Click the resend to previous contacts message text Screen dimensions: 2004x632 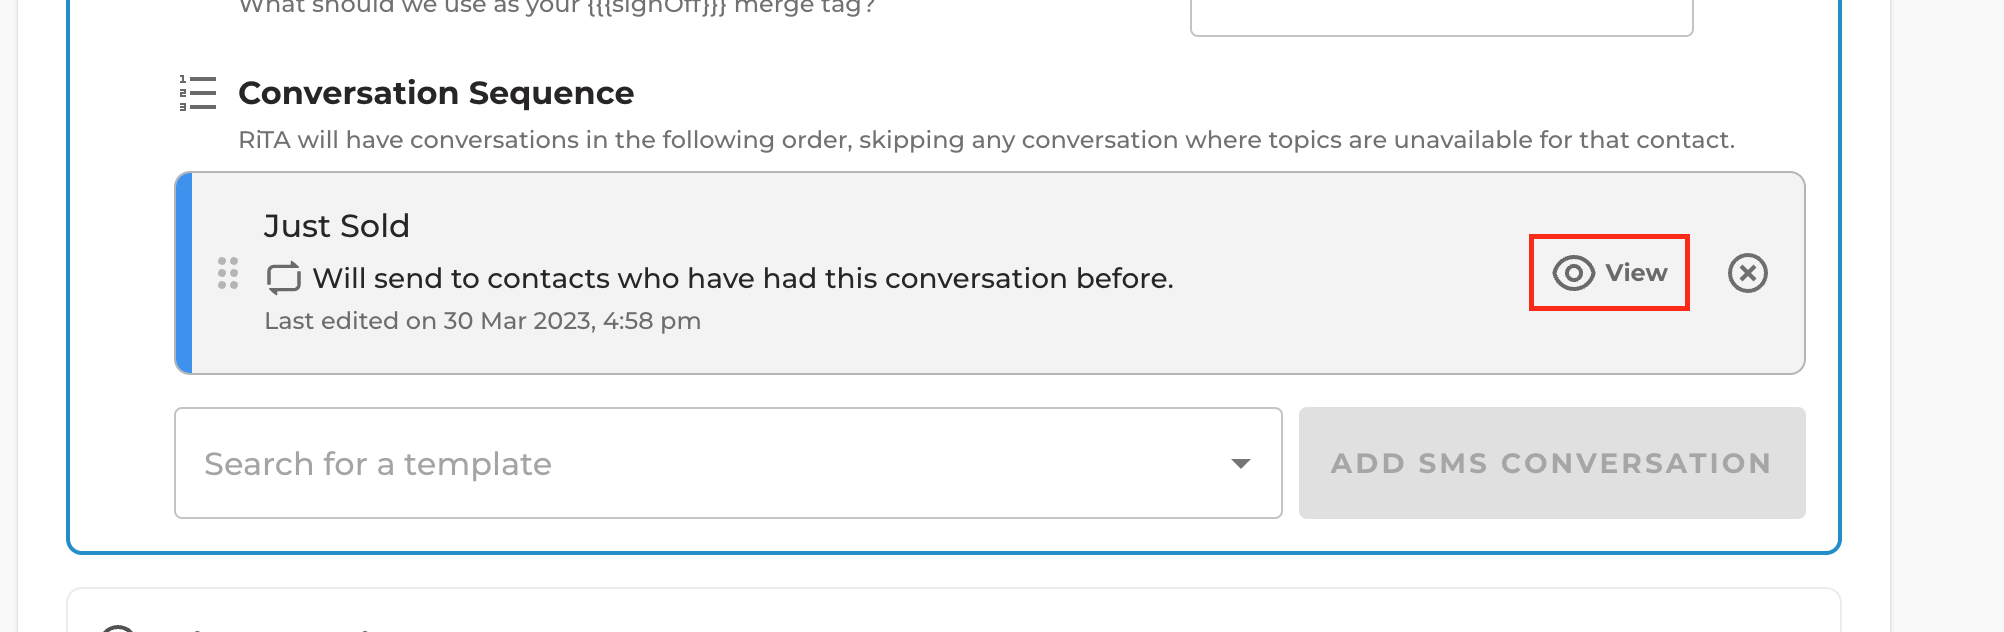point(743,278)
